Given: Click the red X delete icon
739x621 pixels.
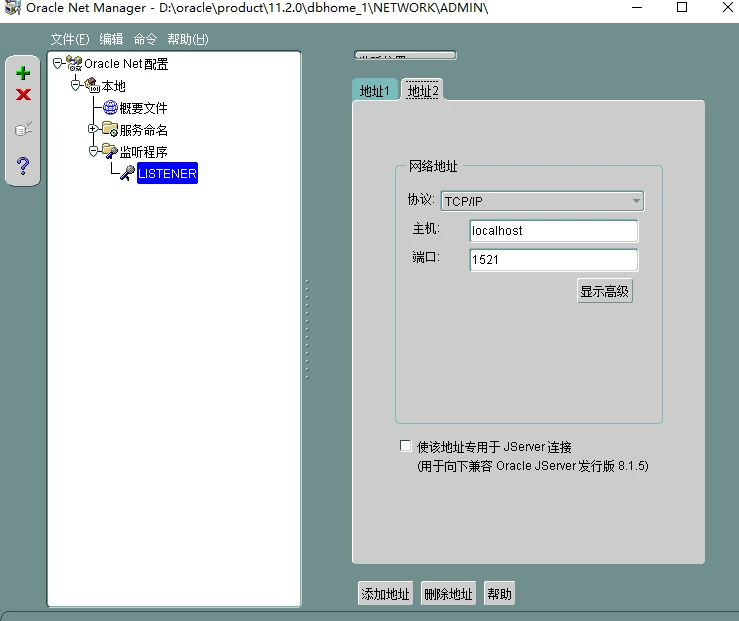Looking at the screenshot, I should pyautogui.click(x=23, y=95).
